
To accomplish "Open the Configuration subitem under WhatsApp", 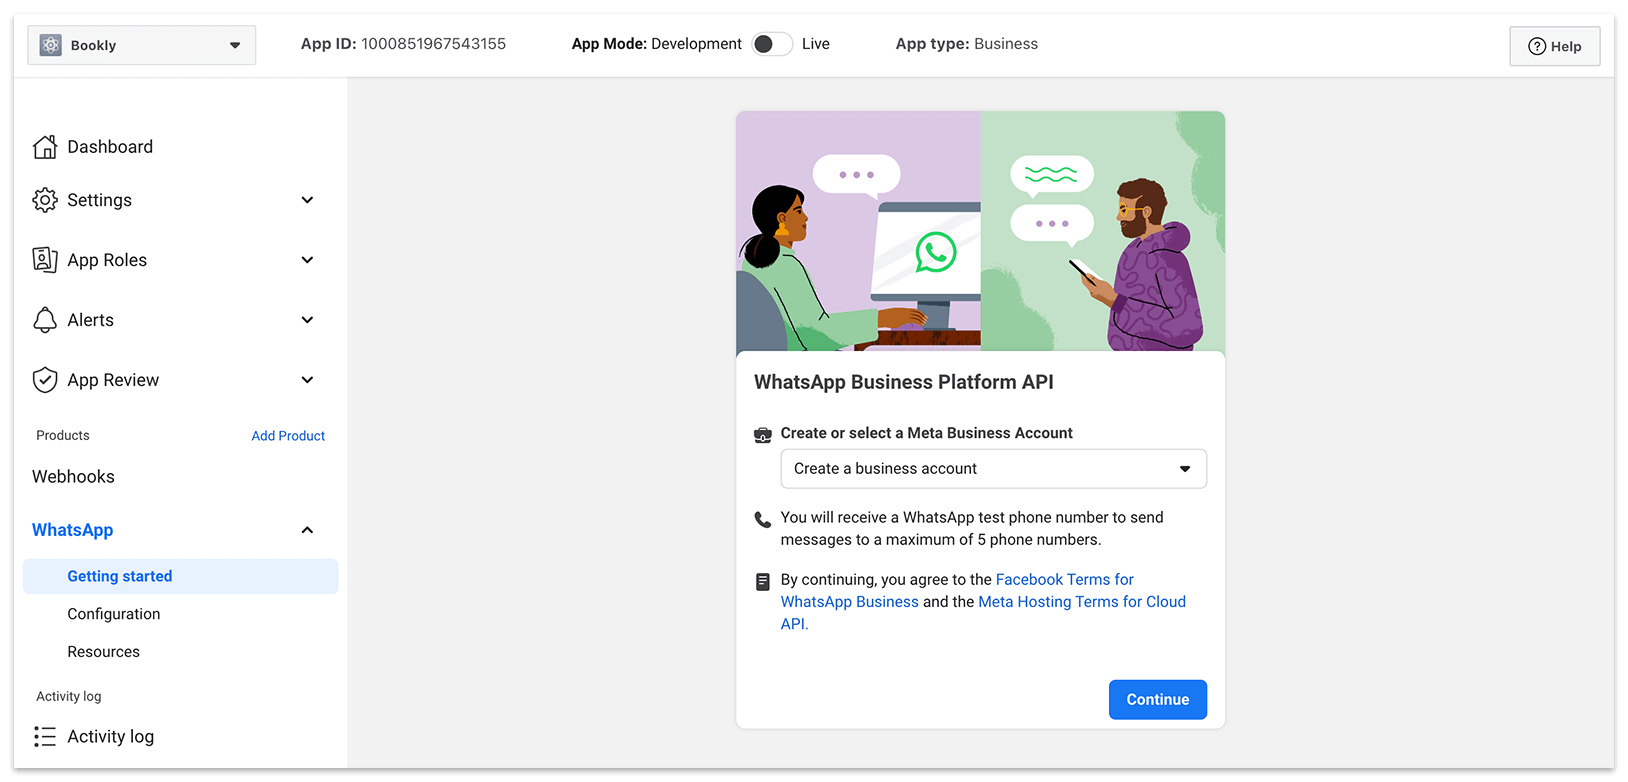I will coord(114,614).
